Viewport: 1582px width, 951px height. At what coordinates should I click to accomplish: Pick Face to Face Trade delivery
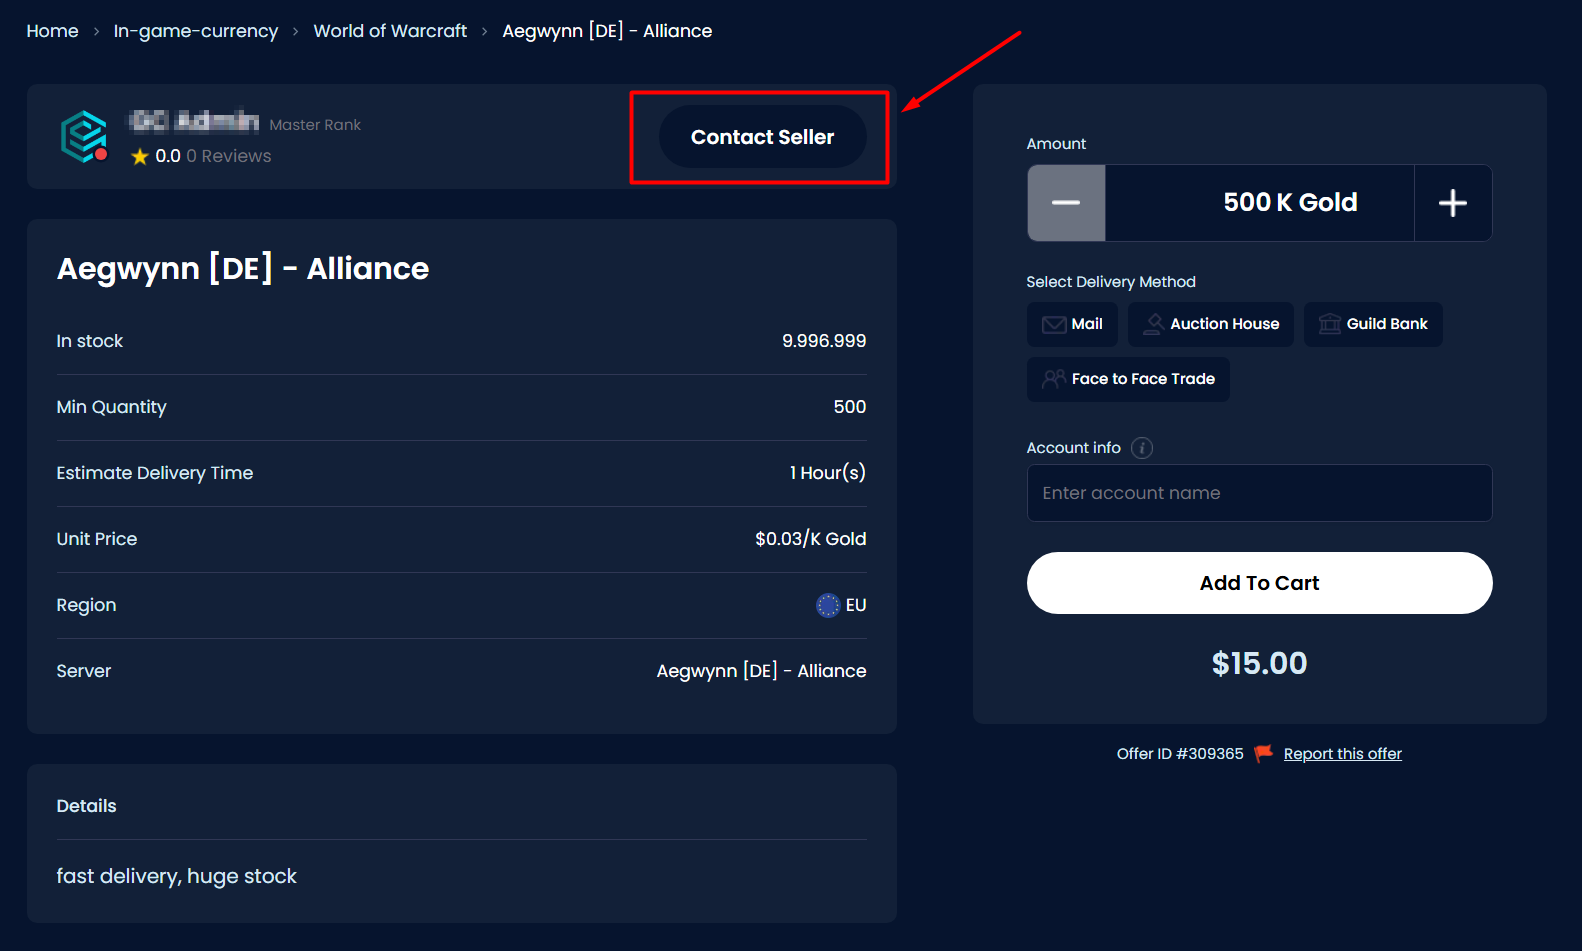(x=1128, y=379)
